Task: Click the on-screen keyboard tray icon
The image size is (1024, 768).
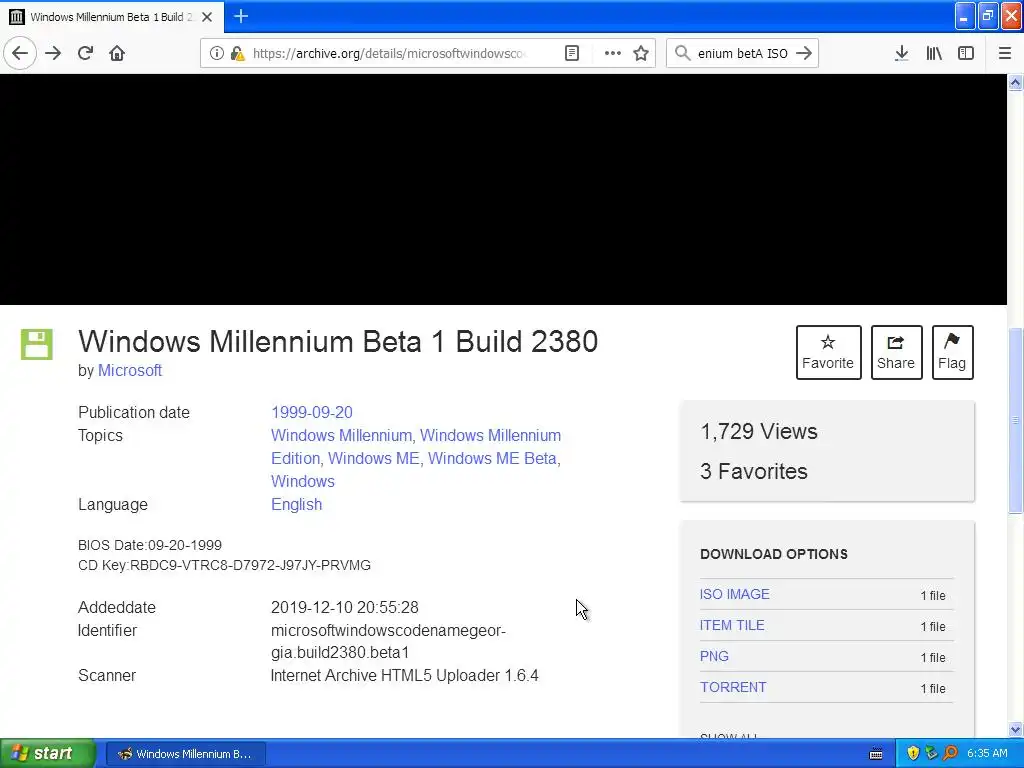Action: click(876, 754)
